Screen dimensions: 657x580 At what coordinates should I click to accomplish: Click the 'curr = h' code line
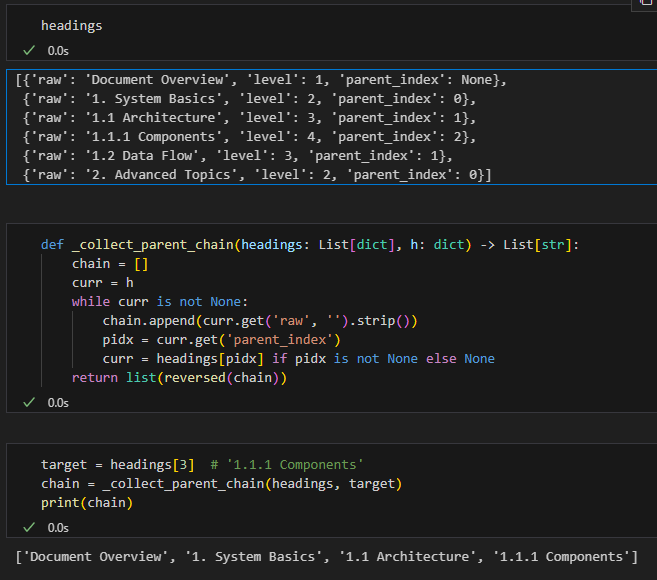pos(103,283)
